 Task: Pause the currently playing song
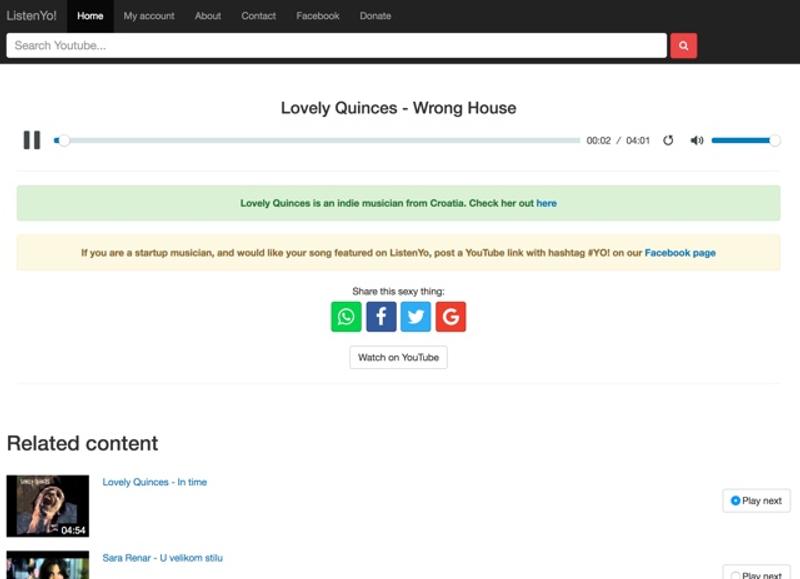pyautogui.click(x=32, y=140)
